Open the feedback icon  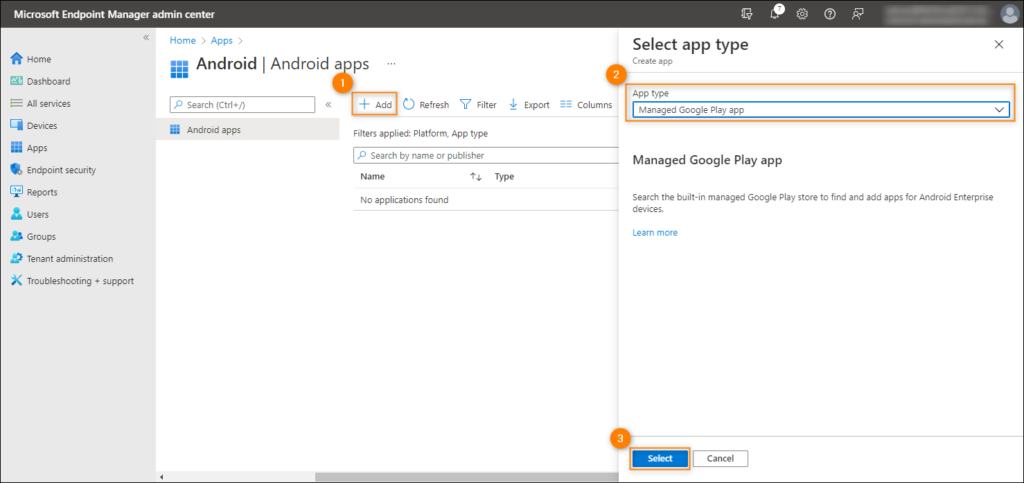(857, 14)
